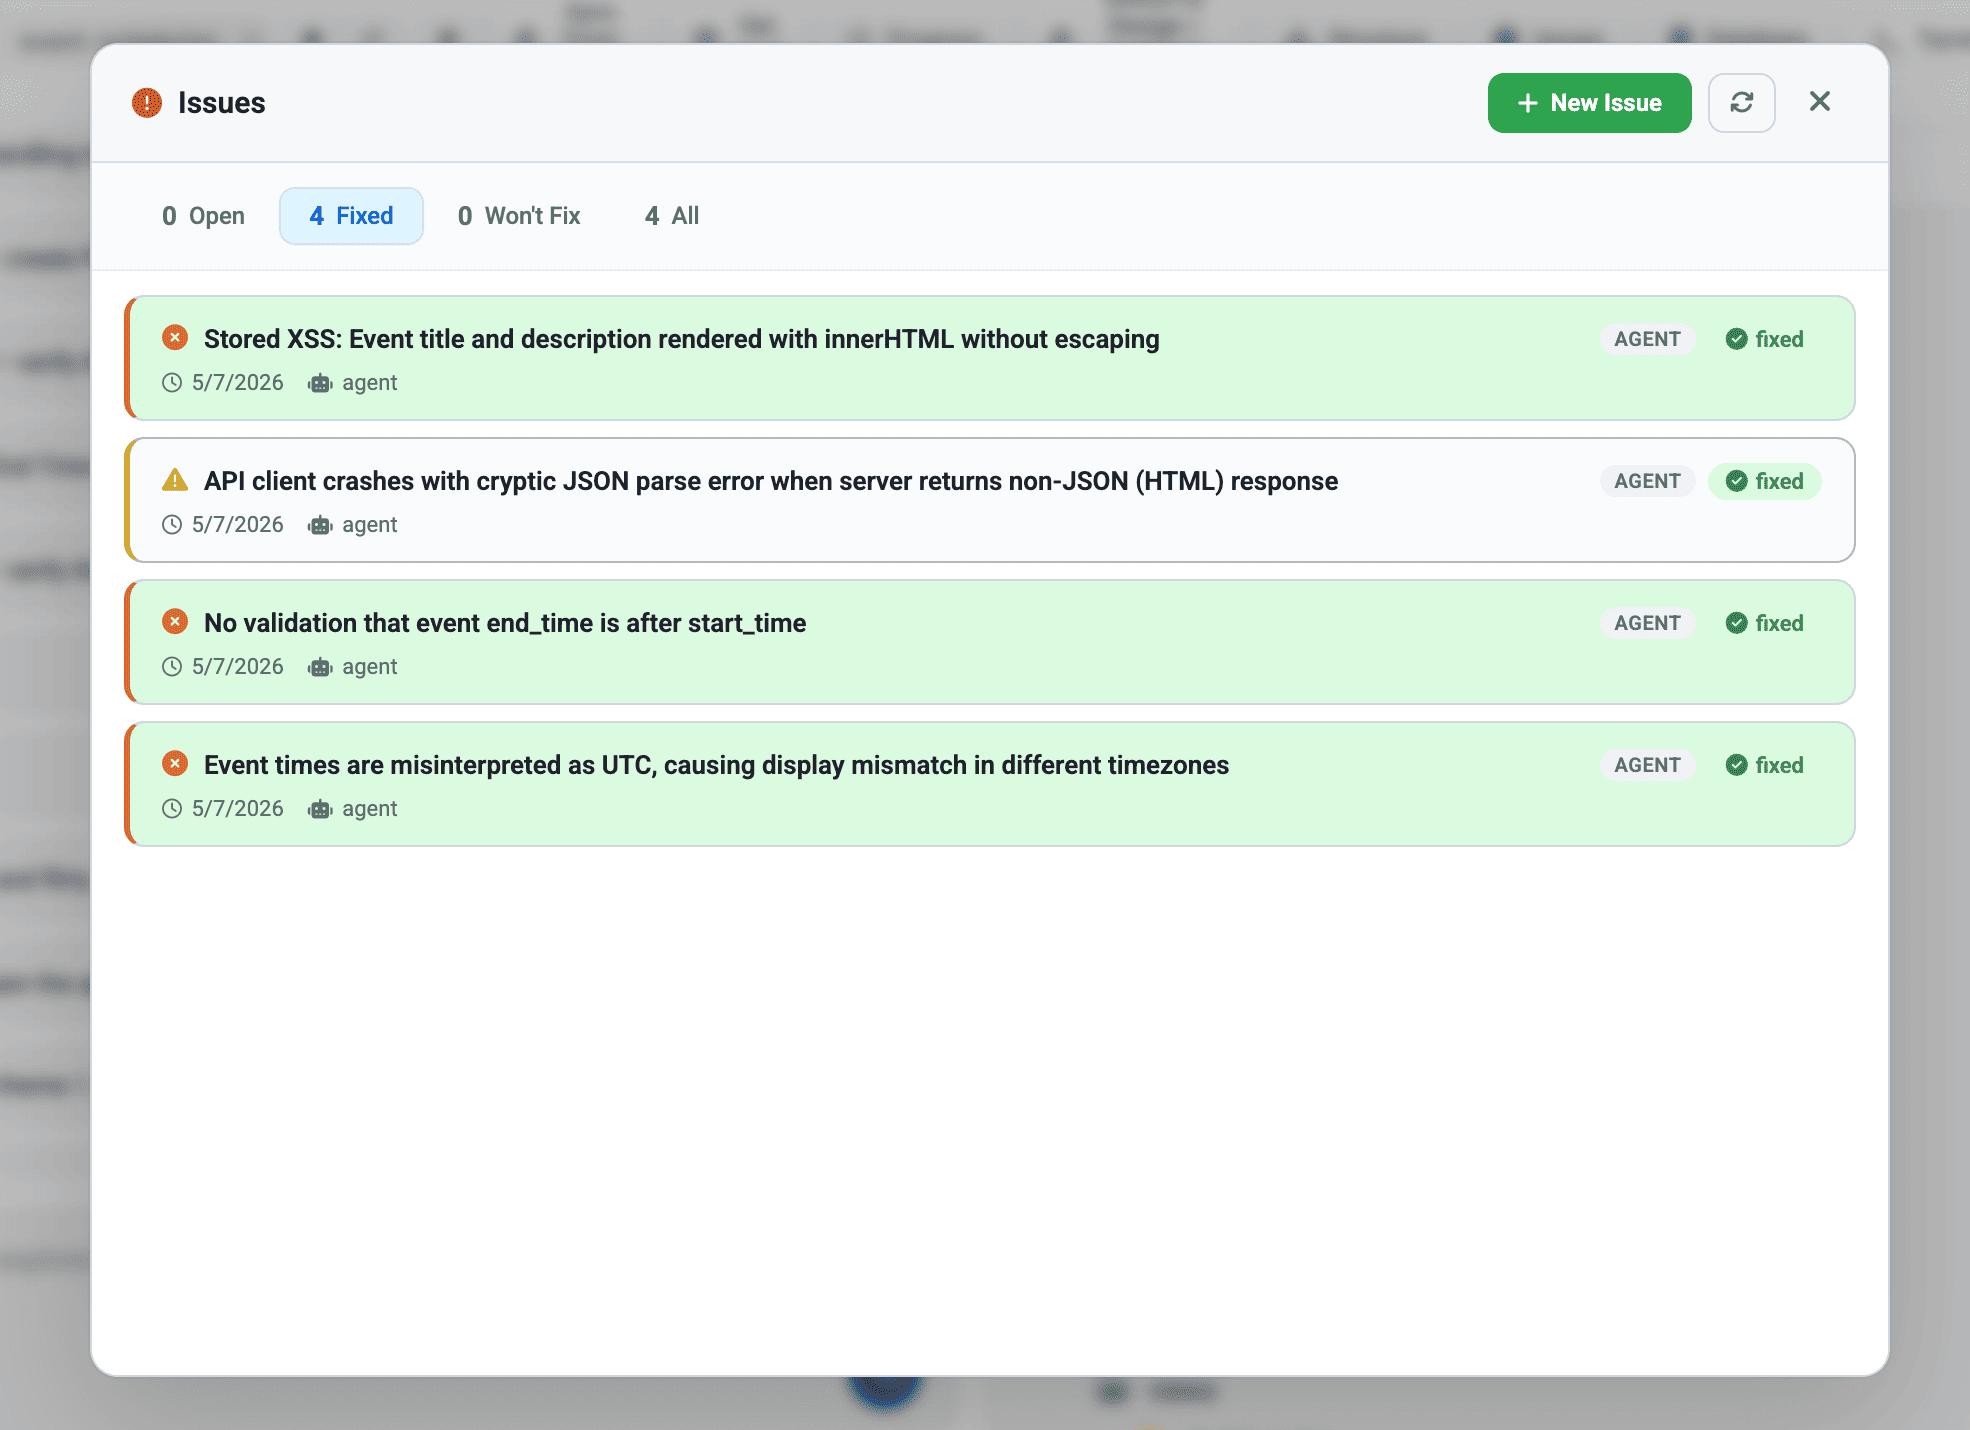Click clock icon on Stored XSS issue
The height and width of the screenshot is (1430, 1970).
(172, 383)
